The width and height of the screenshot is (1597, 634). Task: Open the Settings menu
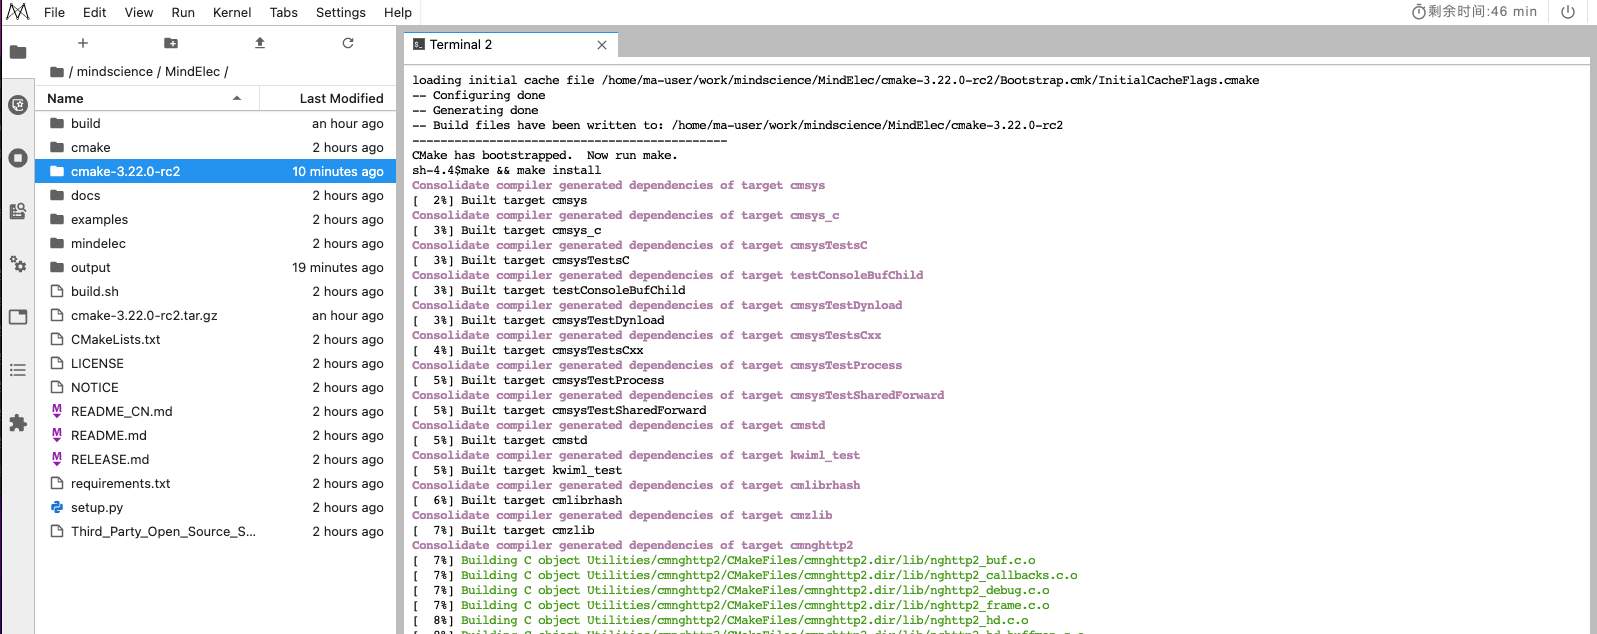tap(341, 12)
